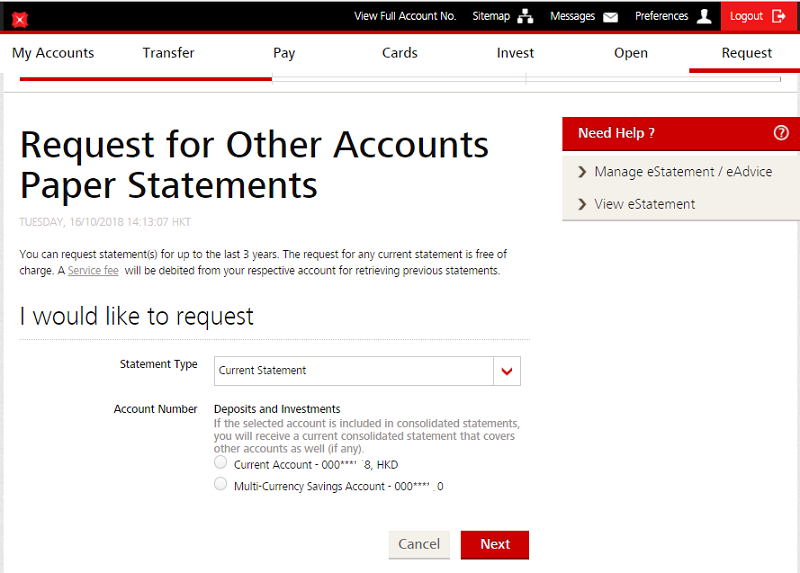Click View Full Account No. link
This screenshot has width=800, height=573.
point(405,17)
